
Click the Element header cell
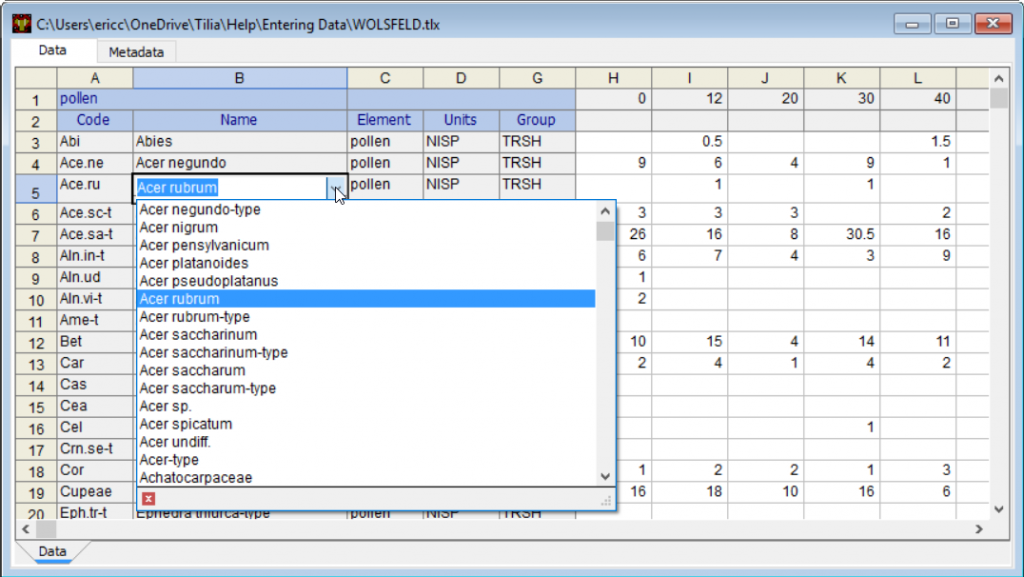click(x=385, y=120)
